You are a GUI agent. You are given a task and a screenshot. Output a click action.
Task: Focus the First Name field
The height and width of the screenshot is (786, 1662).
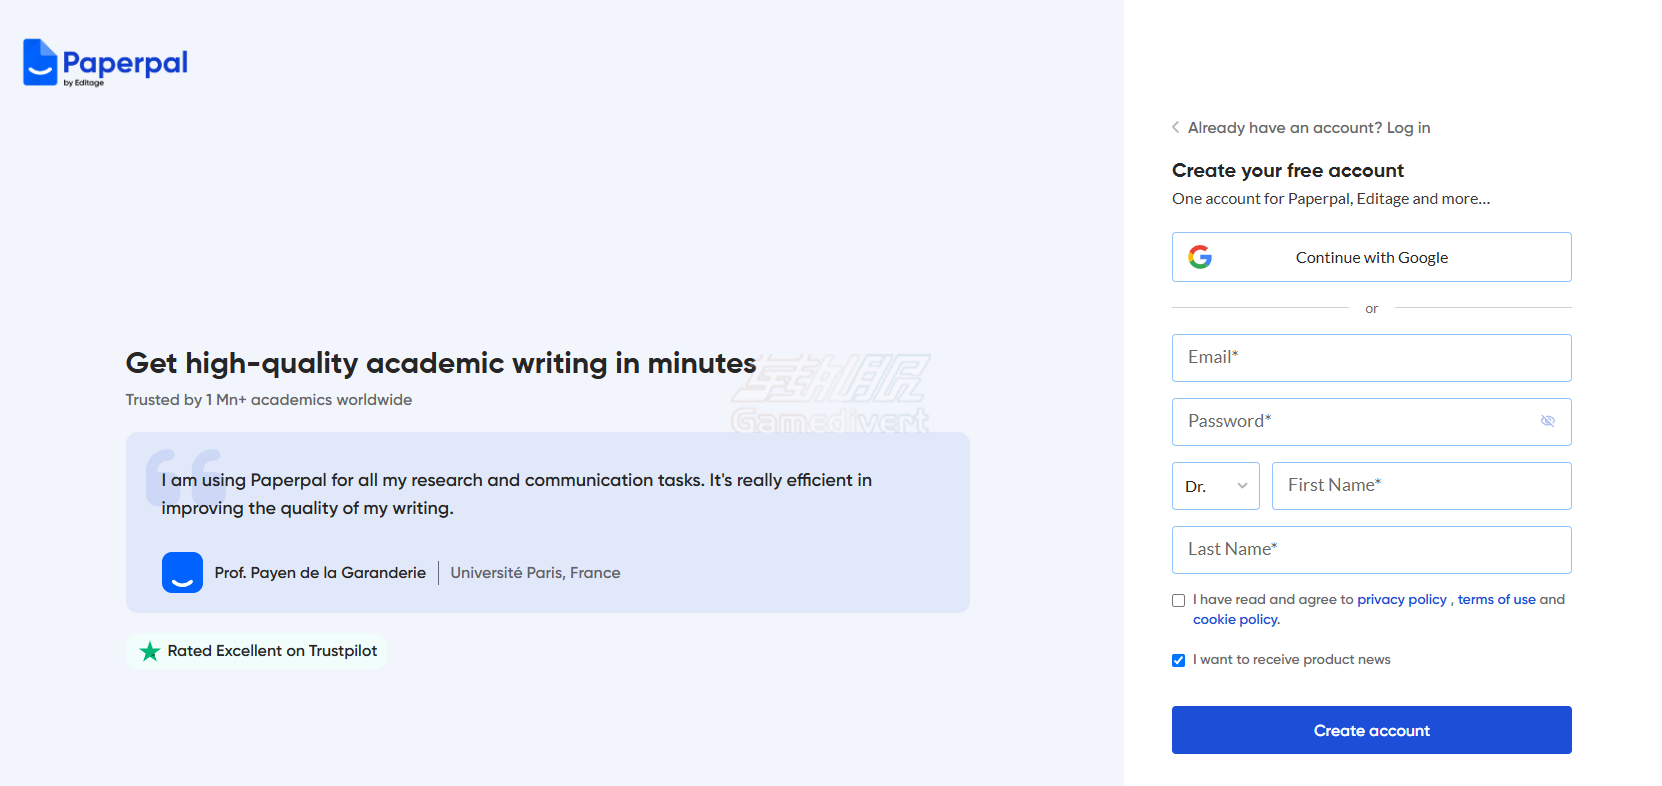tap(1422, 486)
